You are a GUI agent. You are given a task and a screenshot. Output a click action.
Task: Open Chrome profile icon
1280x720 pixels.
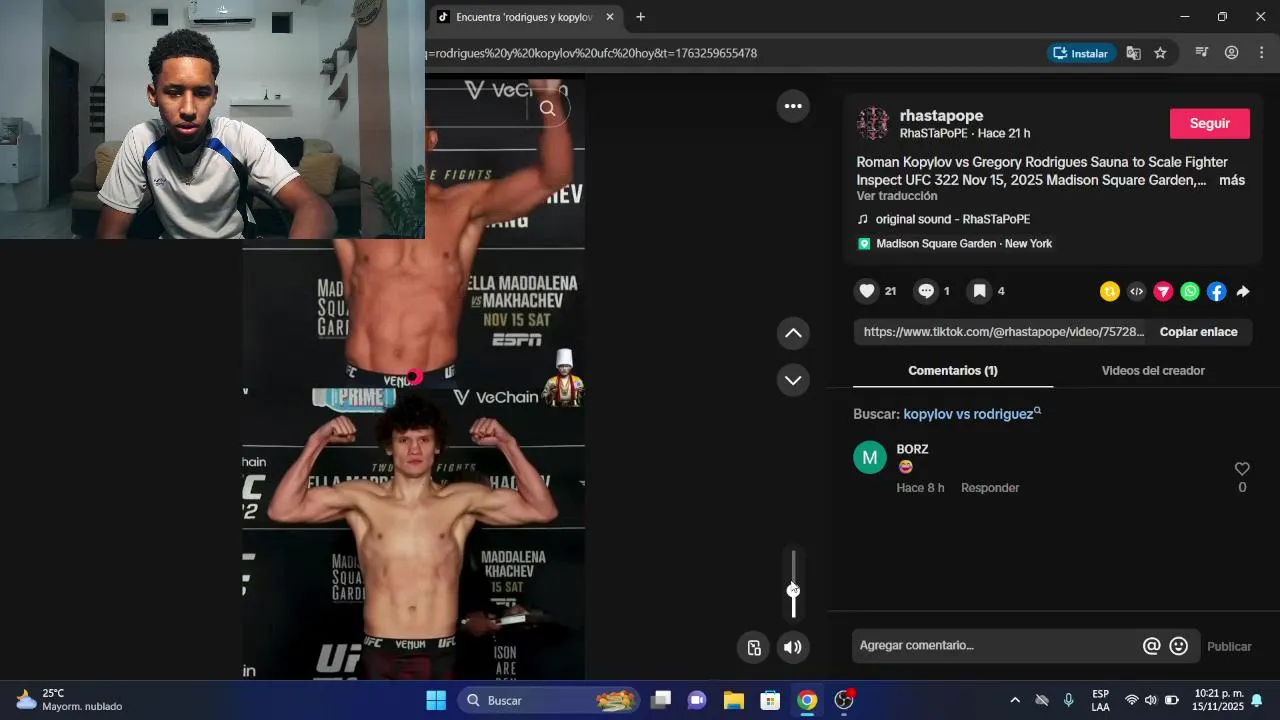(1232, 53)
